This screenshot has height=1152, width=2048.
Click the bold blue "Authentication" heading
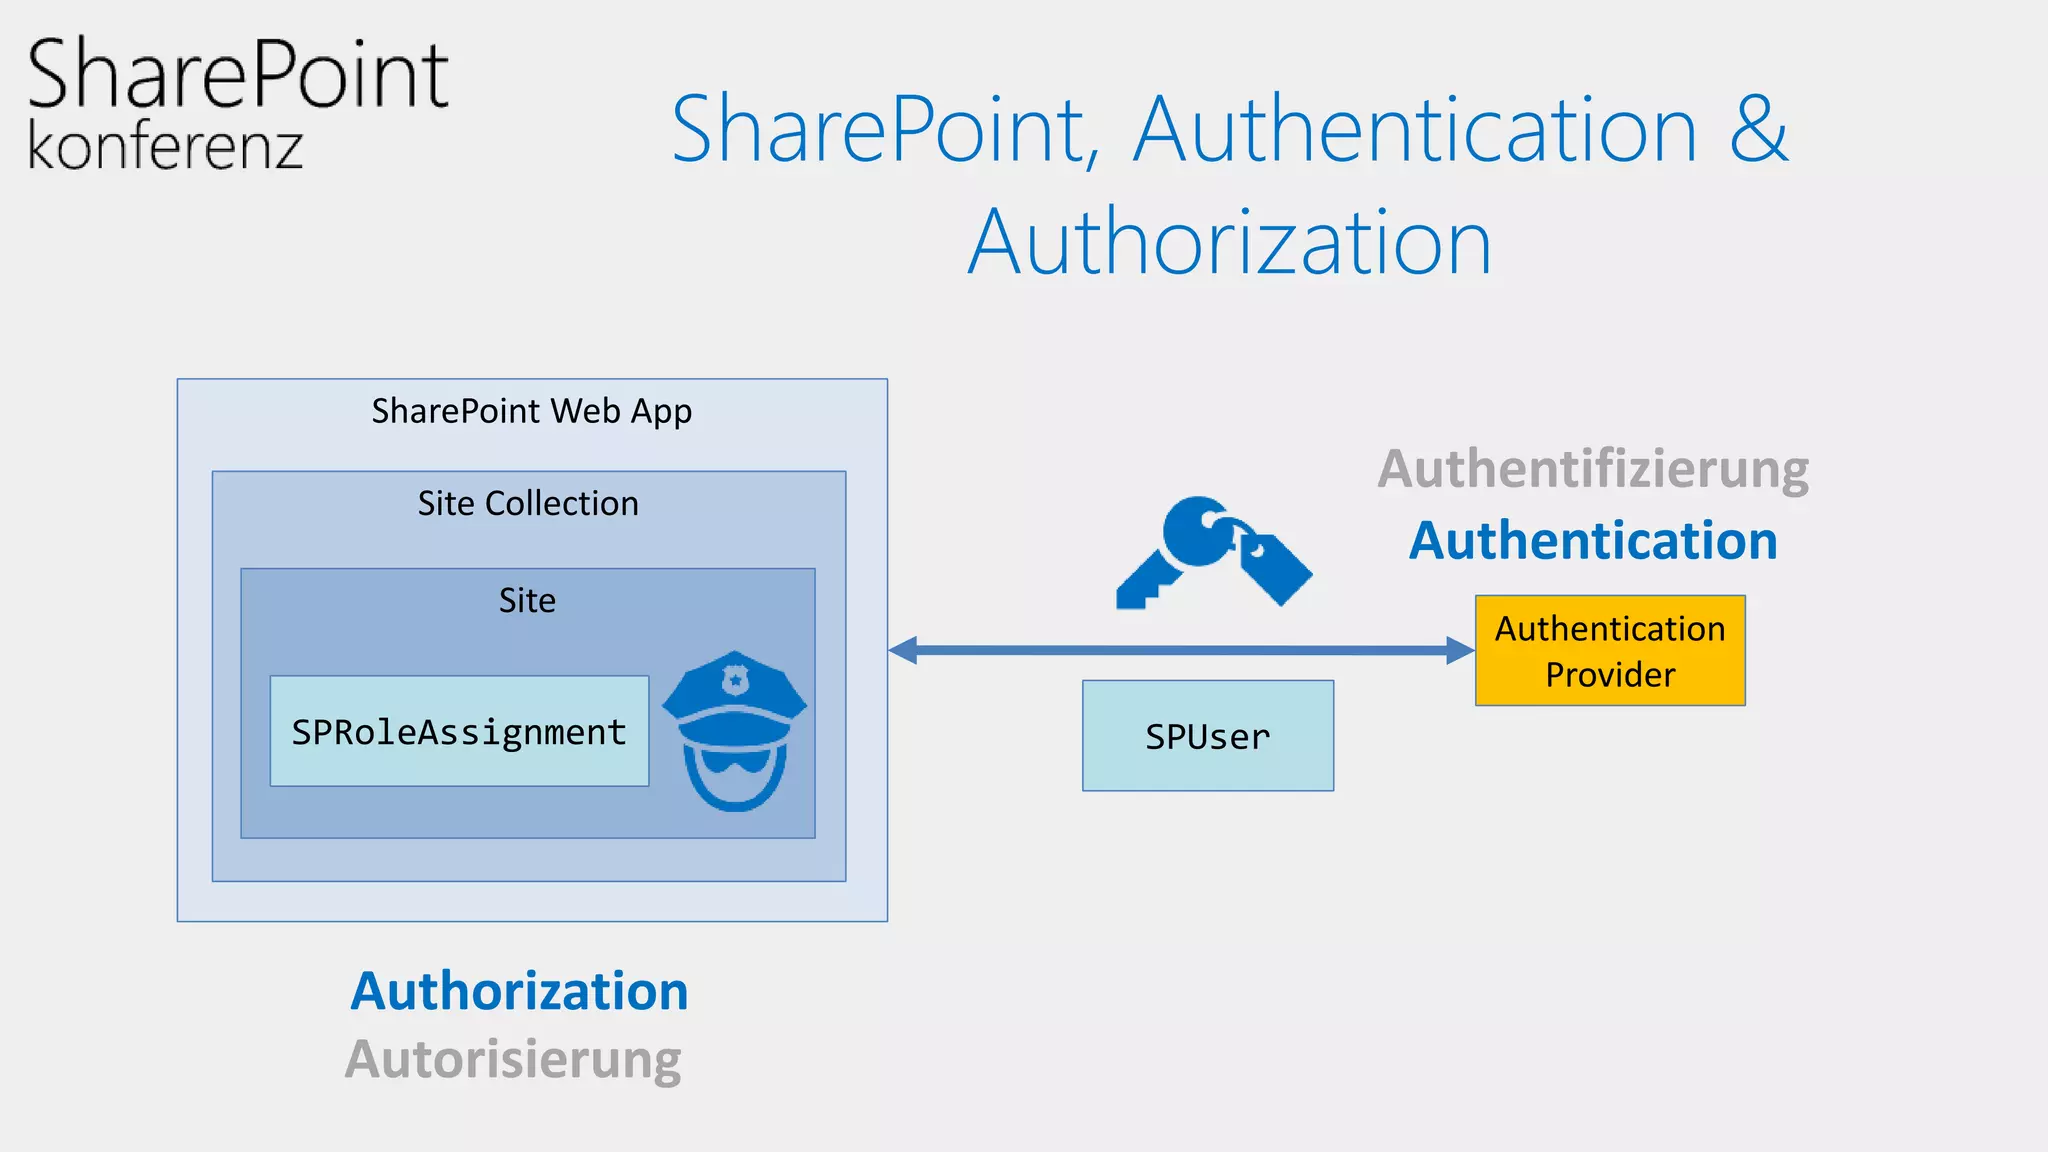coord(1593,541)
